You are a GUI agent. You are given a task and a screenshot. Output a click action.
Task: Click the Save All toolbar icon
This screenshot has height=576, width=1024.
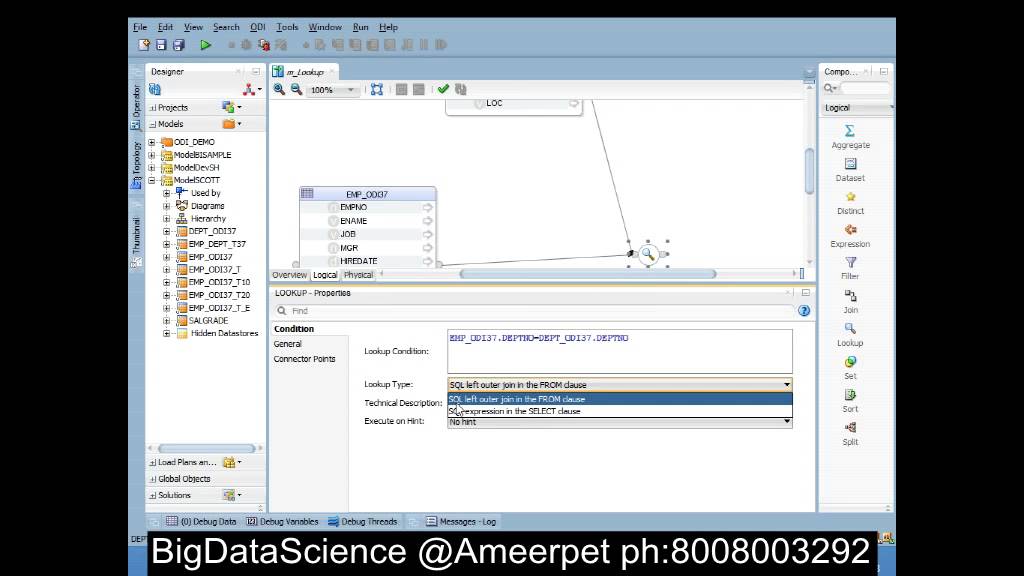pos(178,45)
